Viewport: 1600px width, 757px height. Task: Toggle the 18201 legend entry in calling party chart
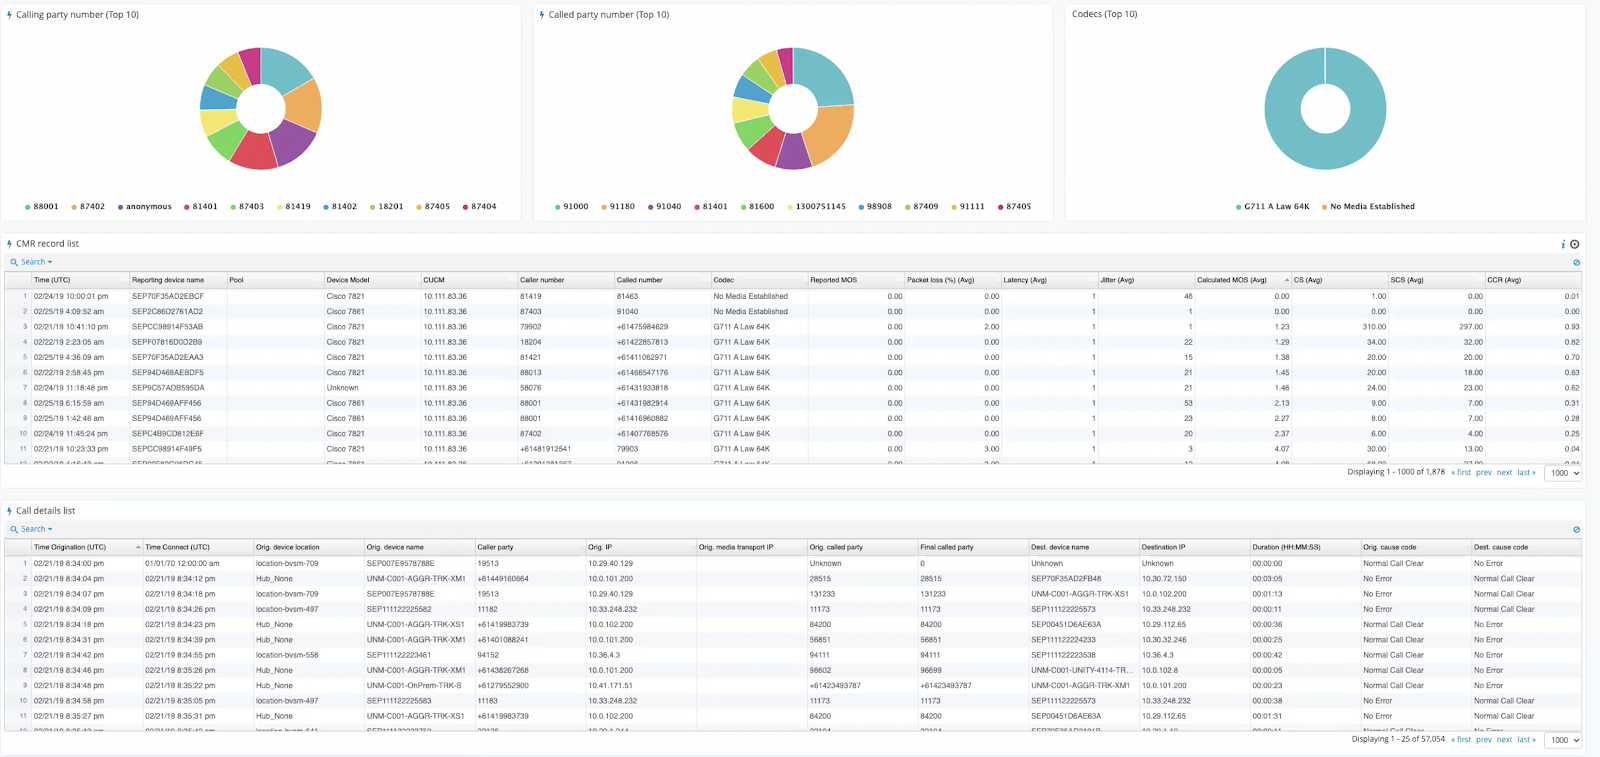[387, 207]
